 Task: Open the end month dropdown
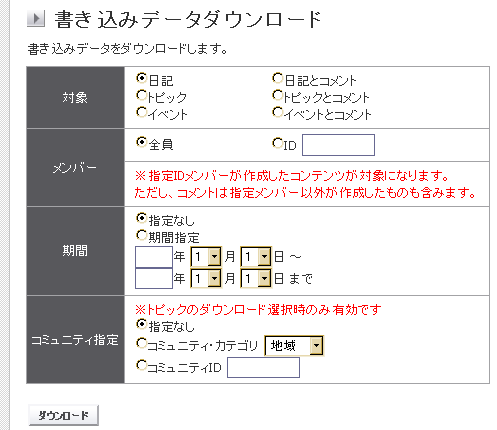(206, 278)
